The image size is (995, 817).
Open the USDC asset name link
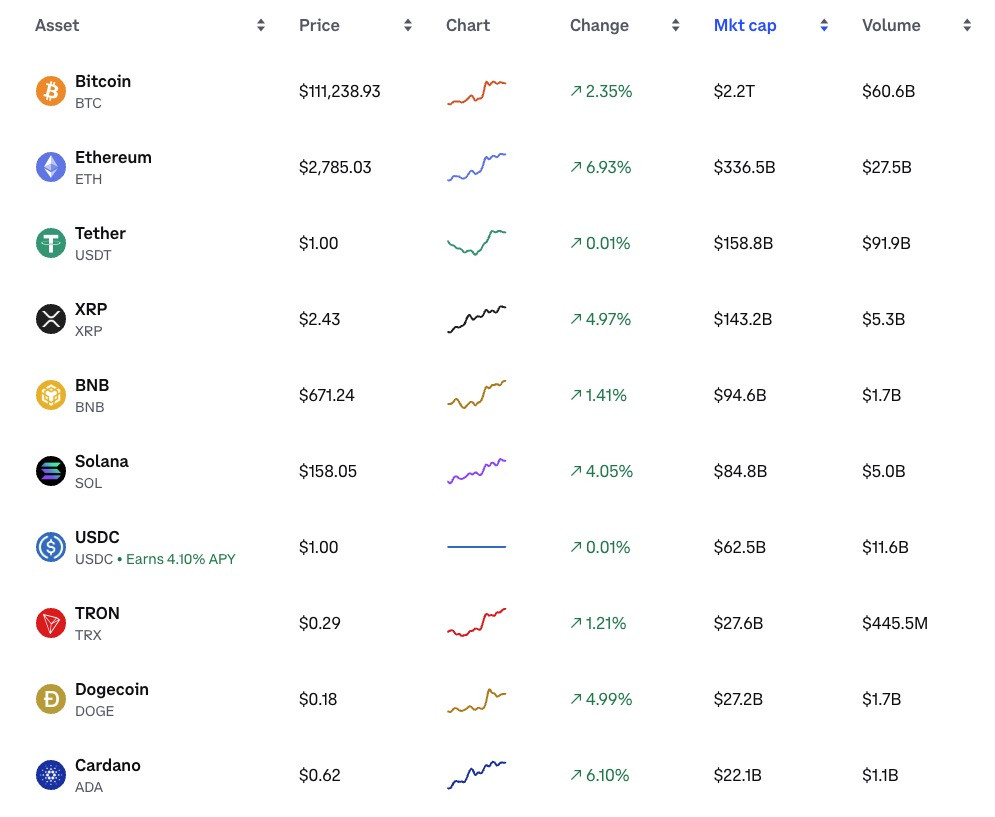point(97,537)
